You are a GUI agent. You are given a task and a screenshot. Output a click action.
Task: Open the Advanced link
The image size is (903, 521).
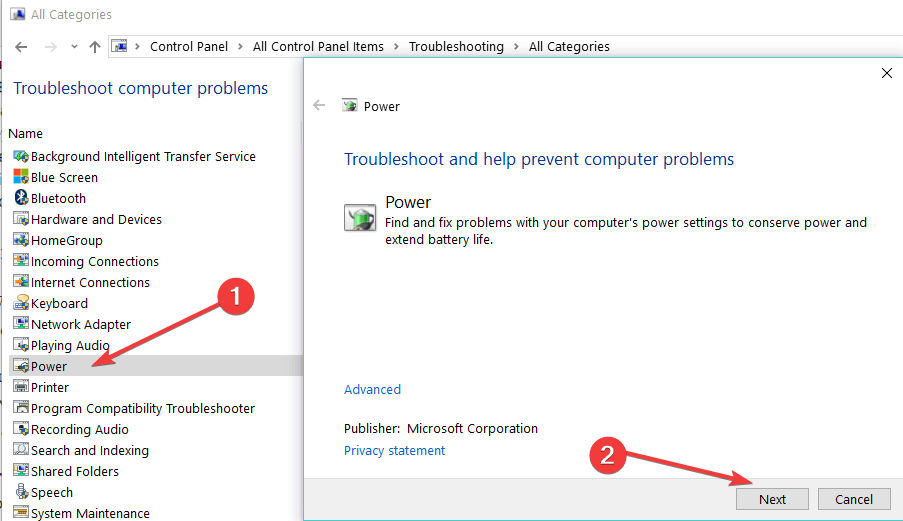372,390
